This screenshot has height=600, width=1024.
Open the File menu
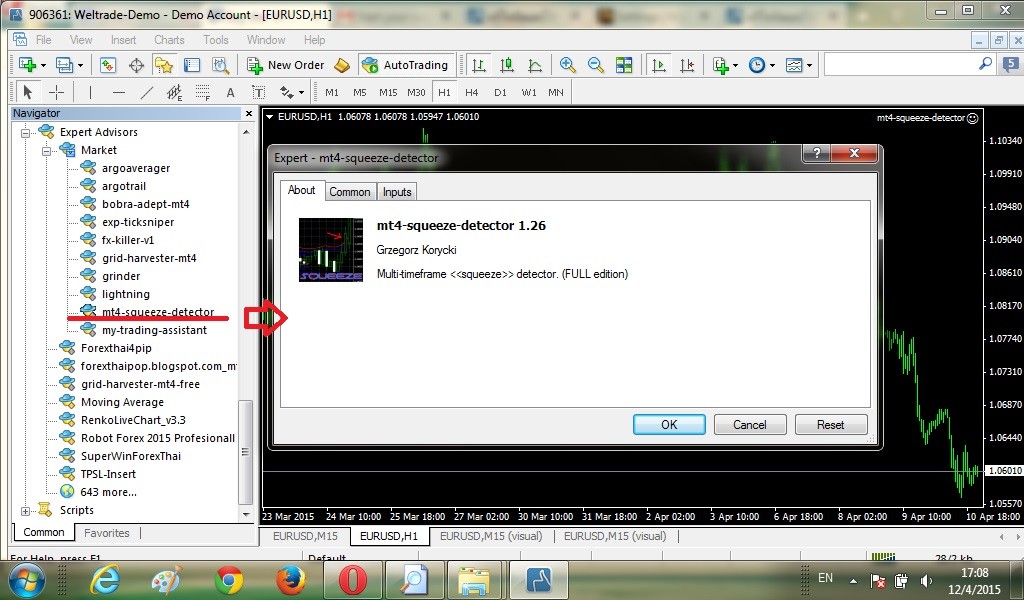tap(43, 40)
